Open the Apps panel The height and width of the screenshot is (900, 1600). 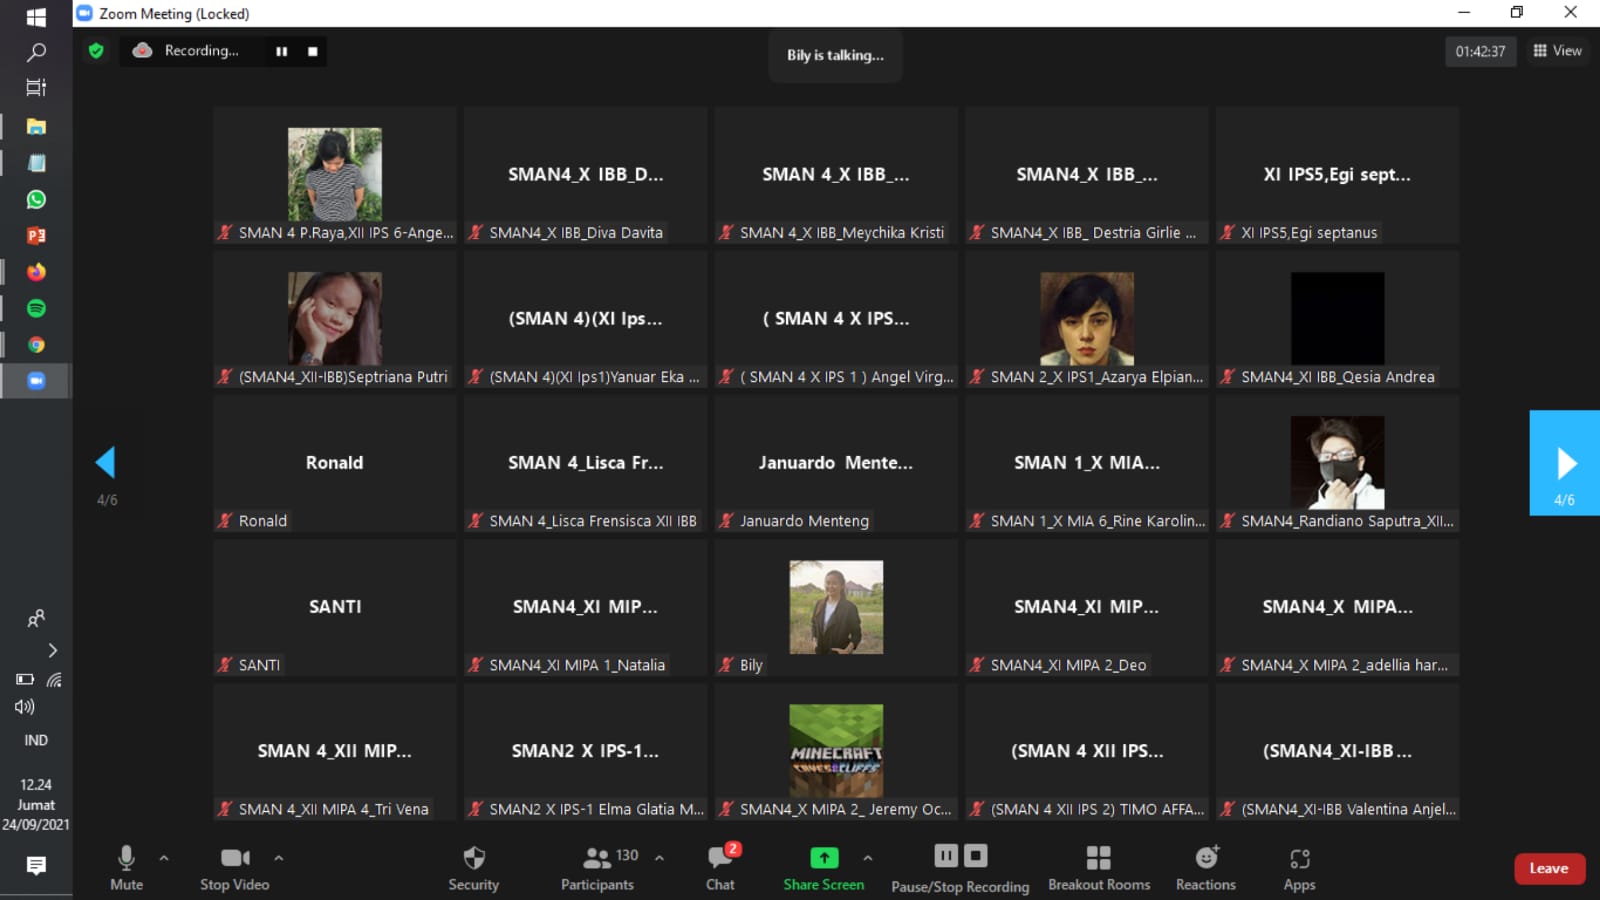[1299, 867]
